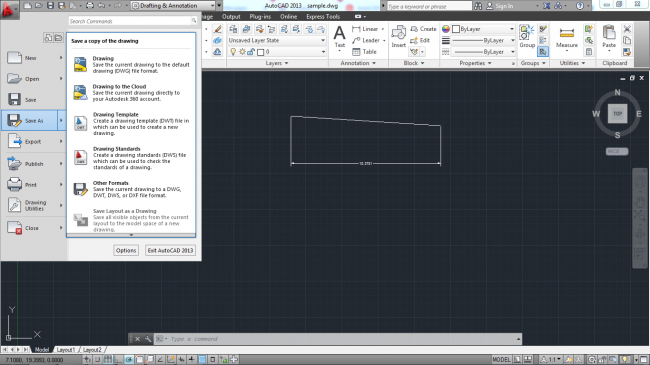This screenshot has height=365, width=650.
Task: Click the Linear dimension icon
Action: 356,29
